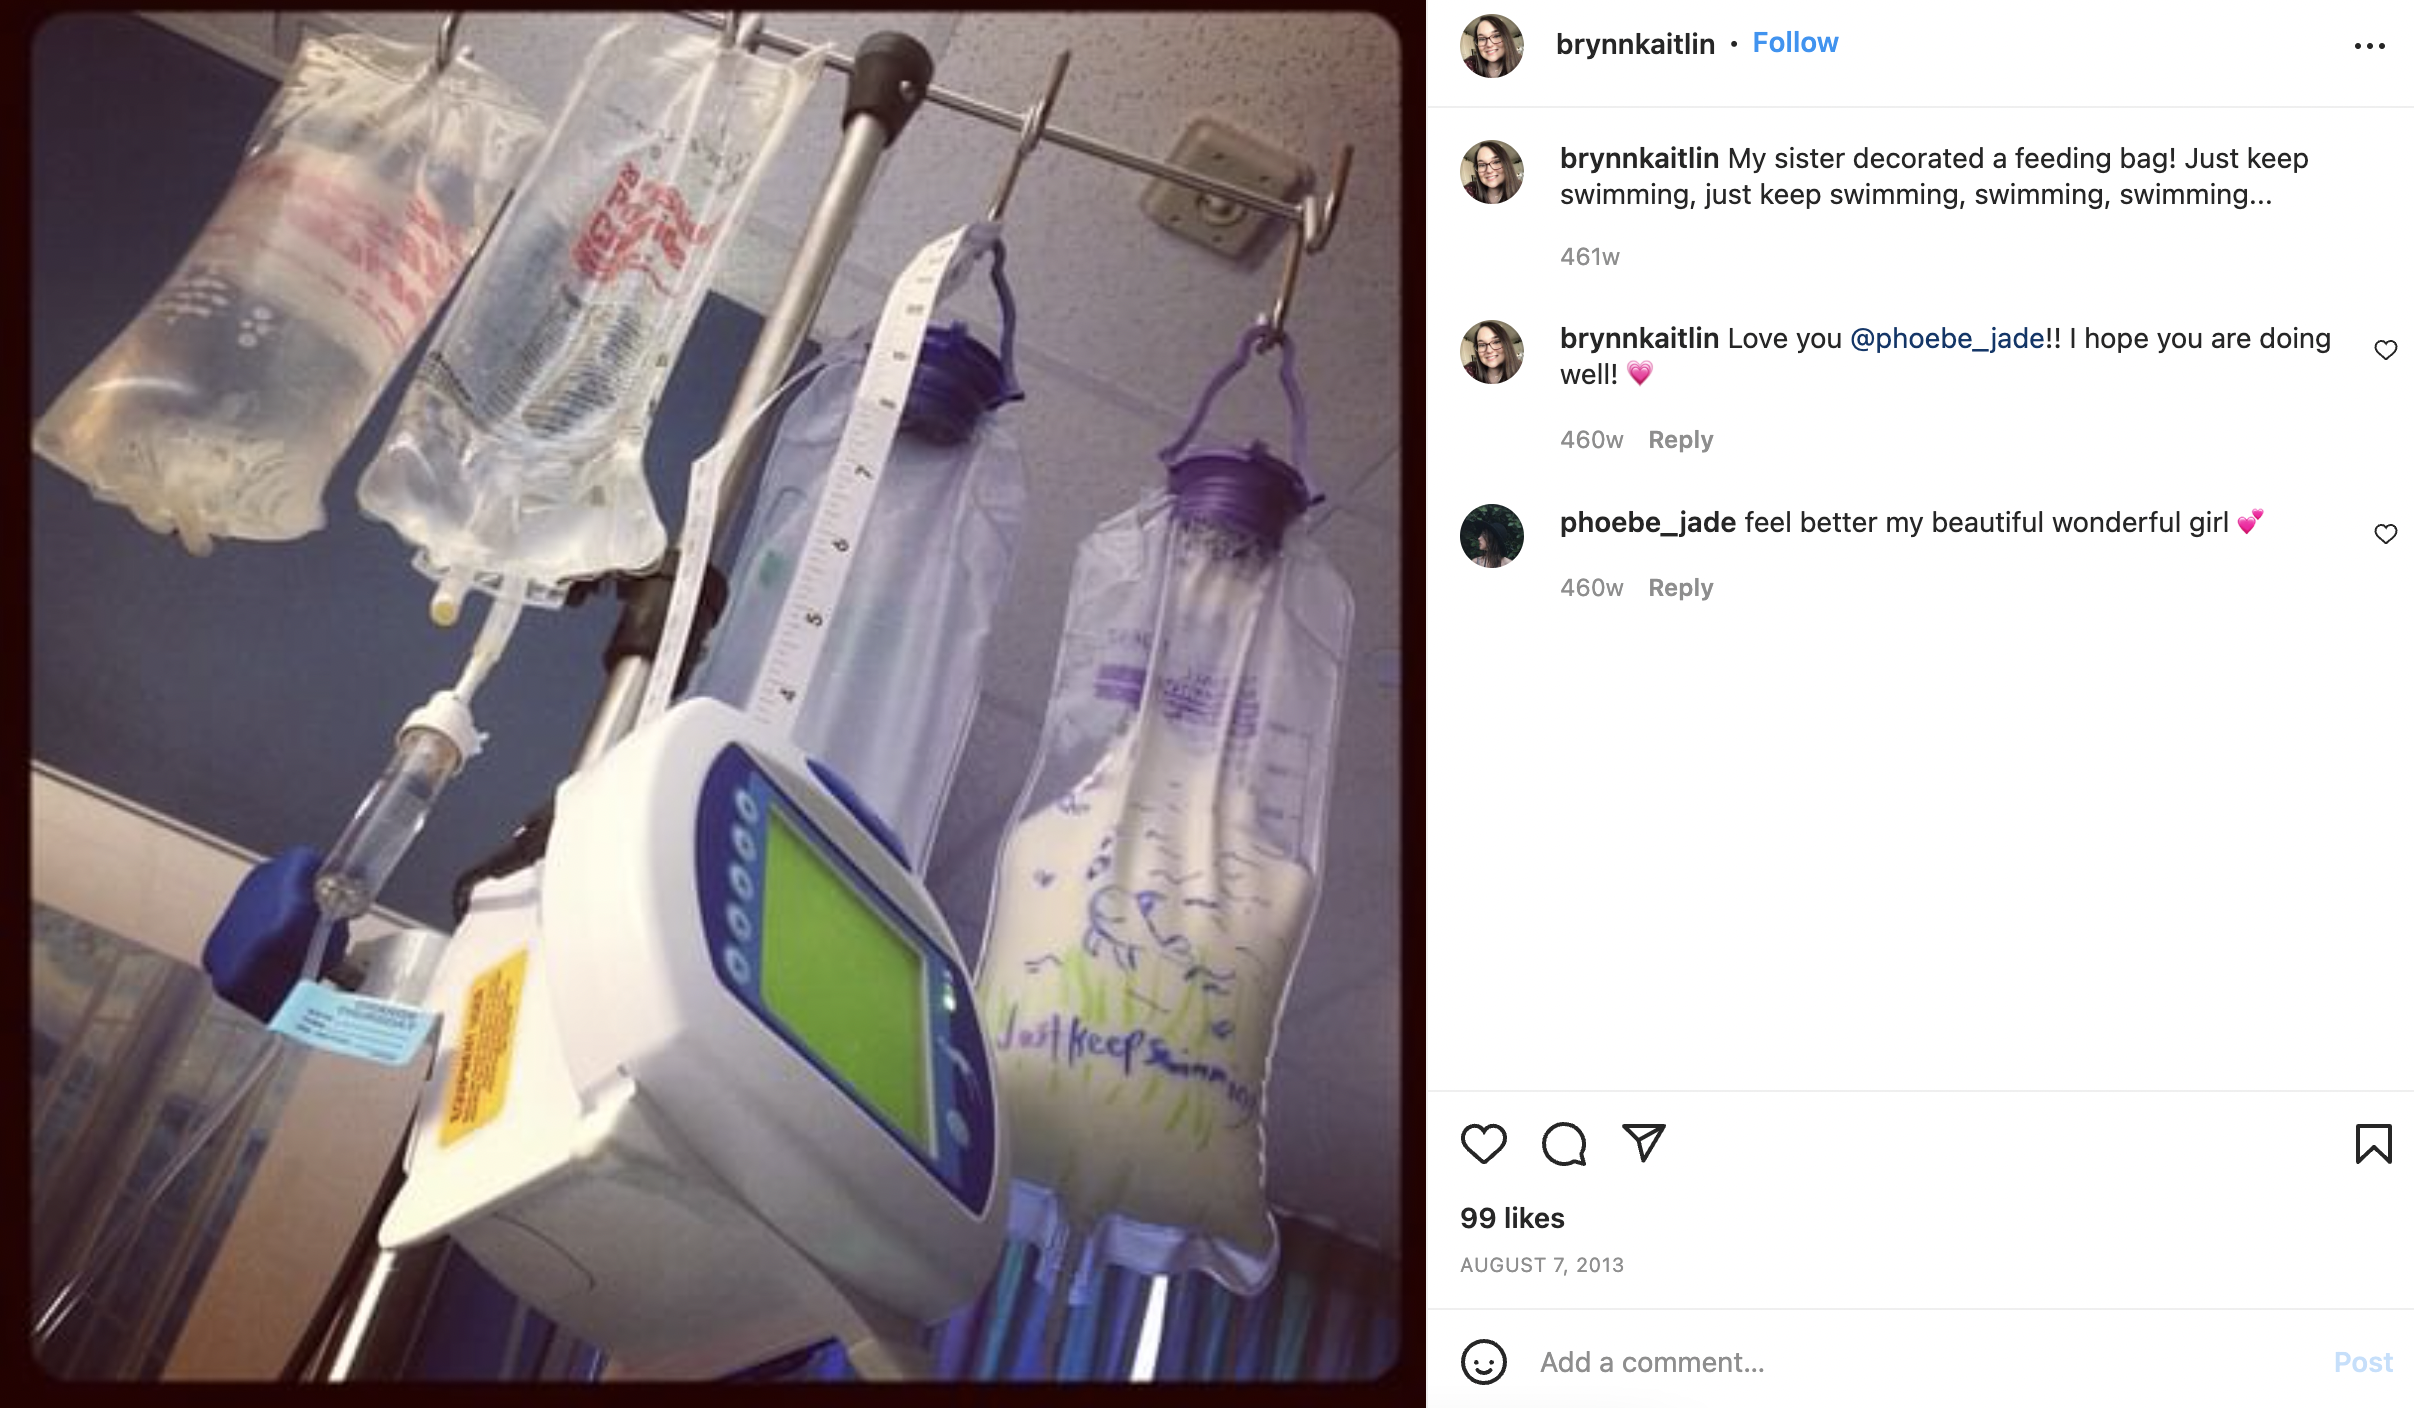The width and height of the screenshot is (2414, 1408).
Task: Open brynnkaitlin profile from header username
Action: [1635, 44]
